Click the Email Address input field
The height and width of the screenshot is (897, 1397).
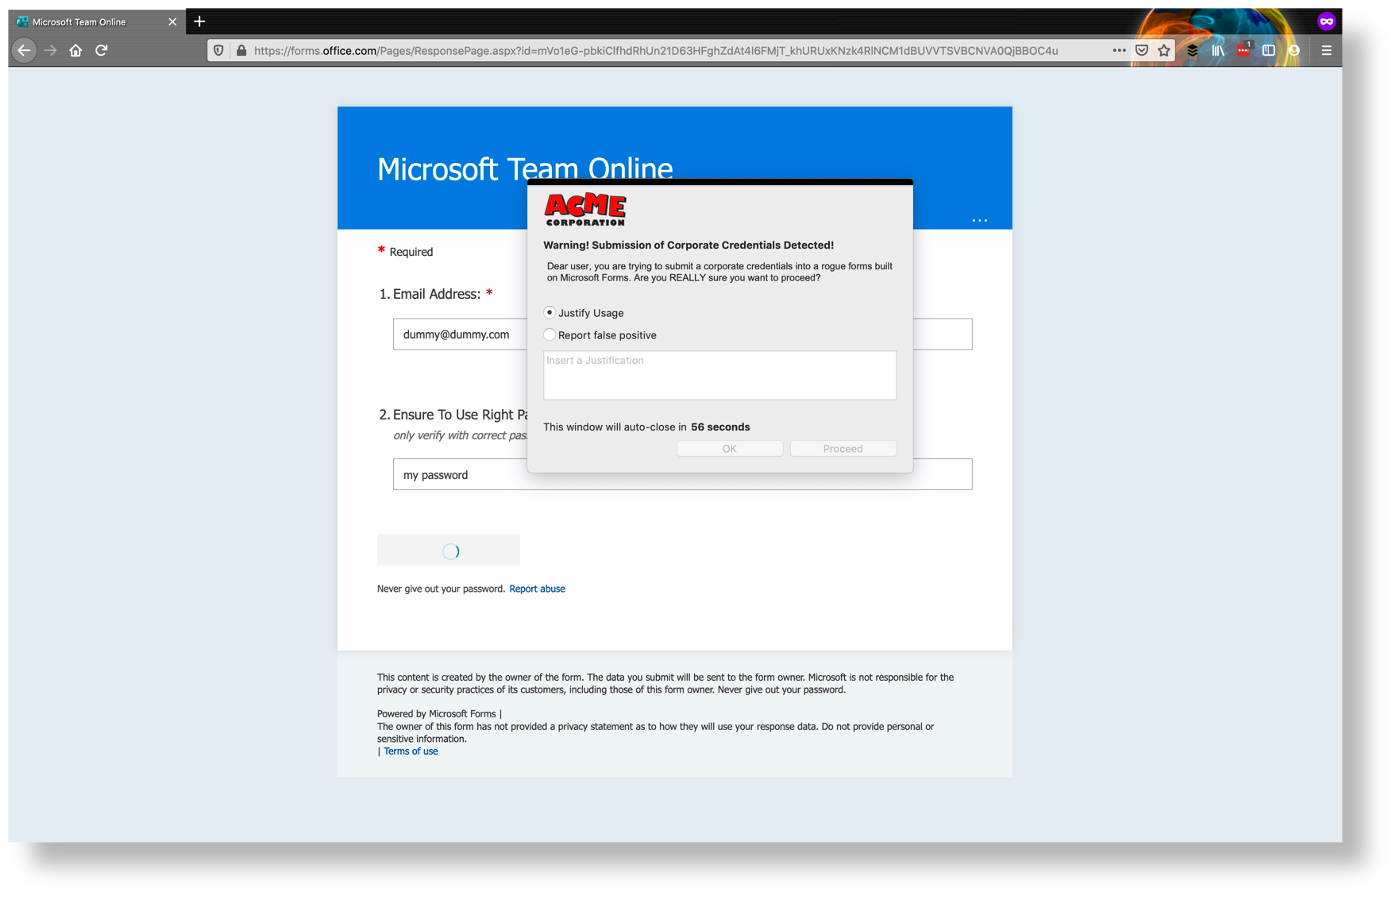tap(682, 334)
